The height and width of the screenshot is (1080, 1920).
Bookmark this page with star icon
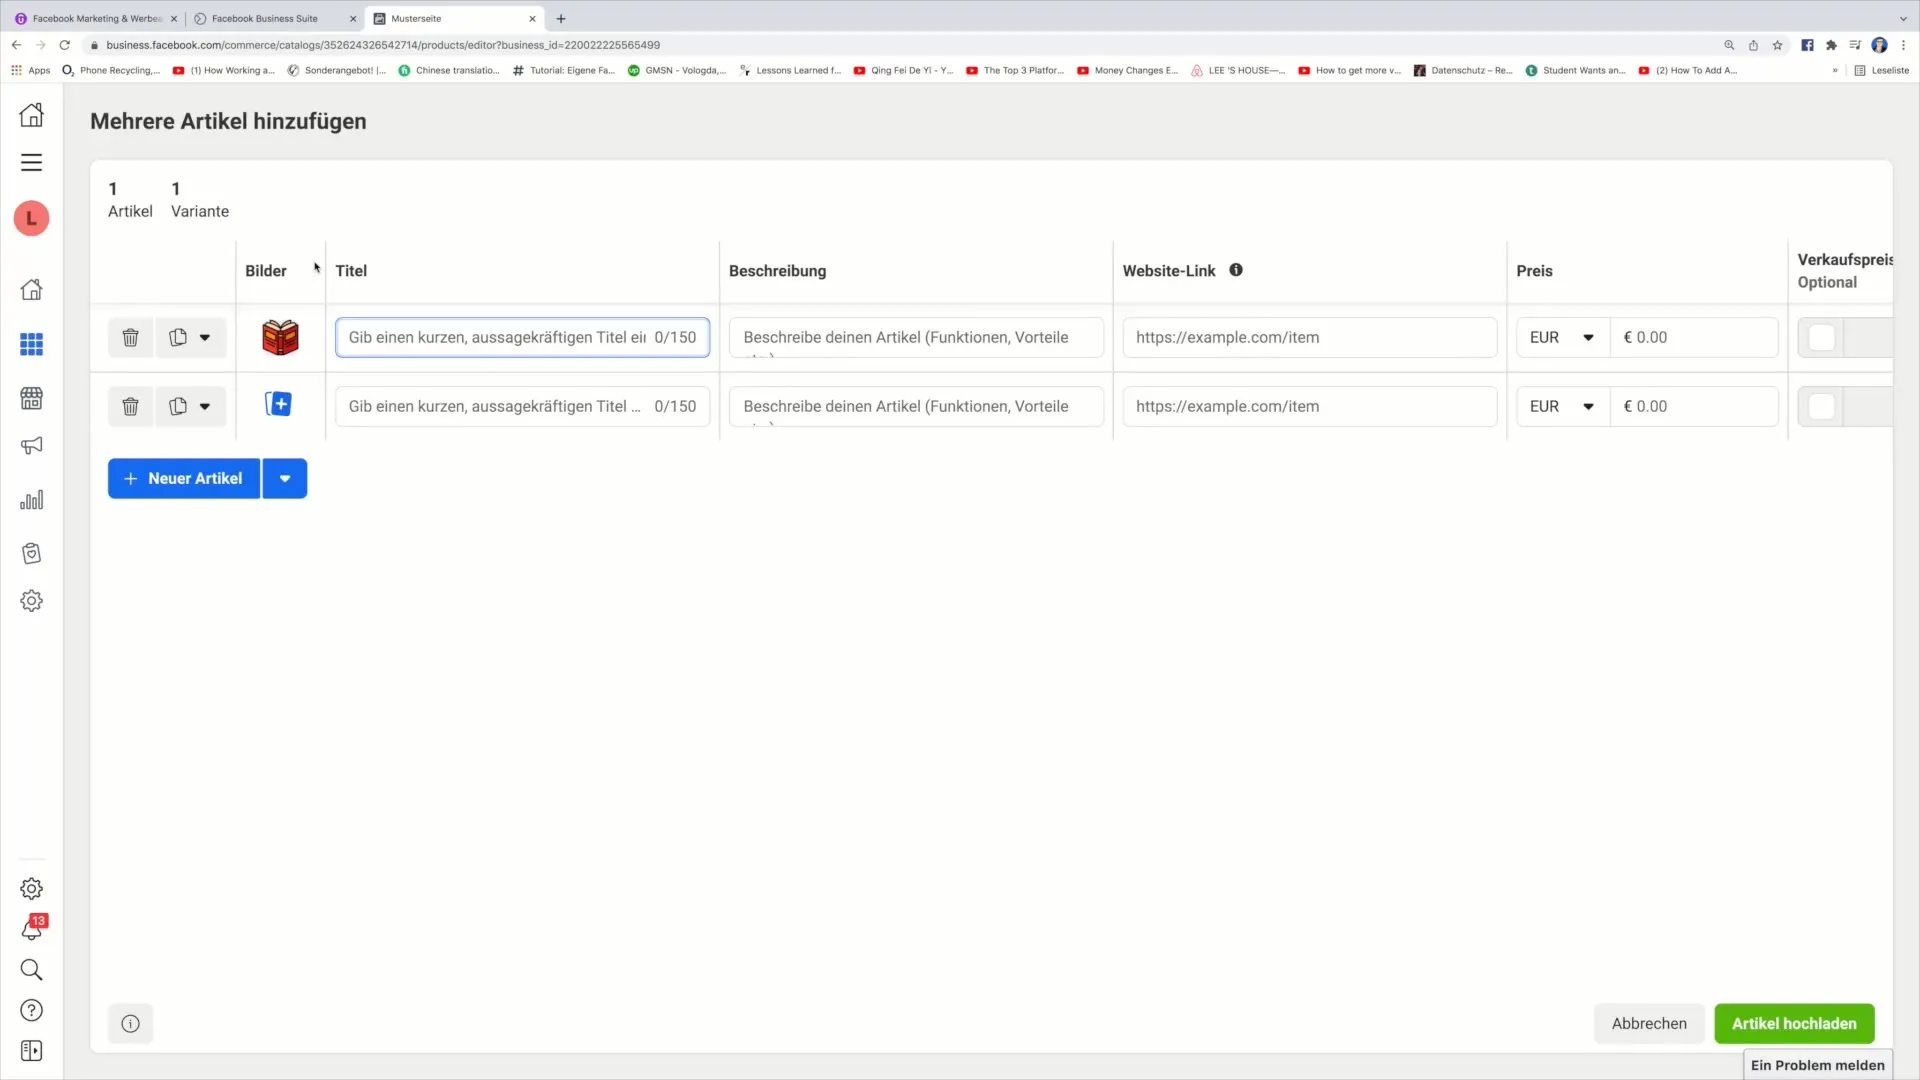coord(1777,45)
